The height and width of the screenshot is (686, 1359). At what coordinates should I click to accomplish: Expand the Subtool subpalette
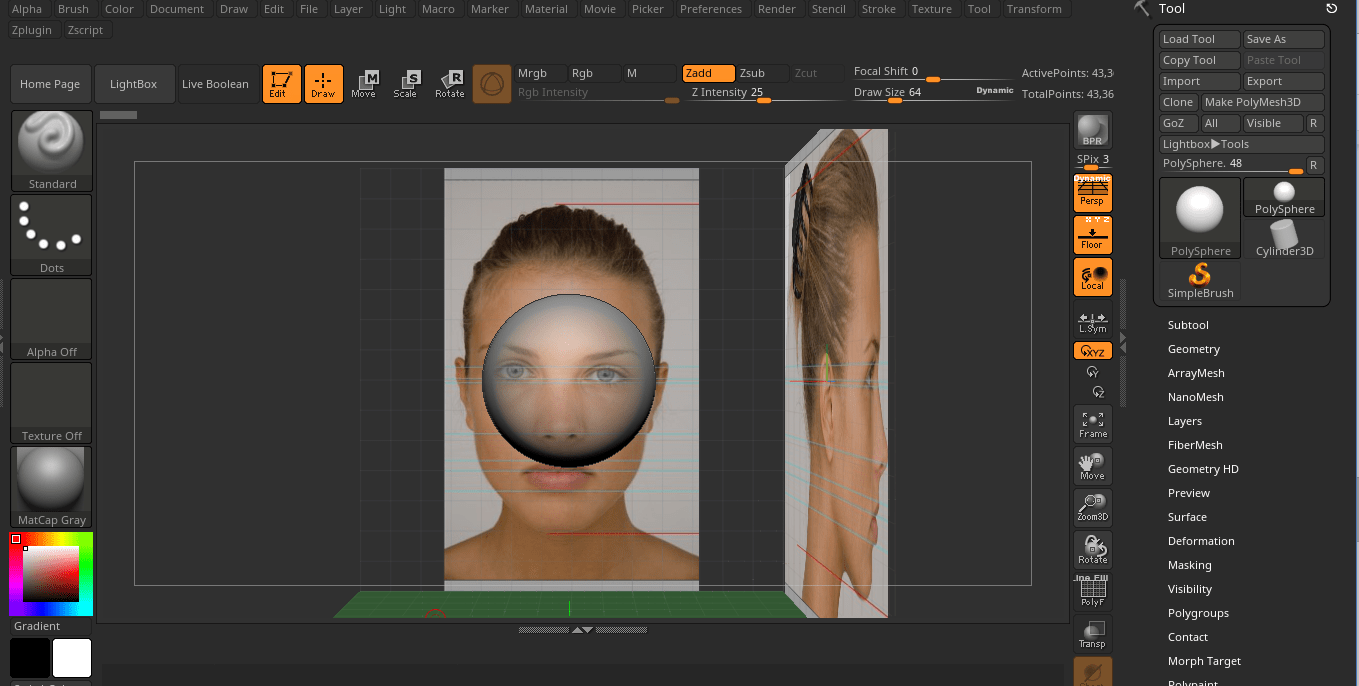point(1190,324)
